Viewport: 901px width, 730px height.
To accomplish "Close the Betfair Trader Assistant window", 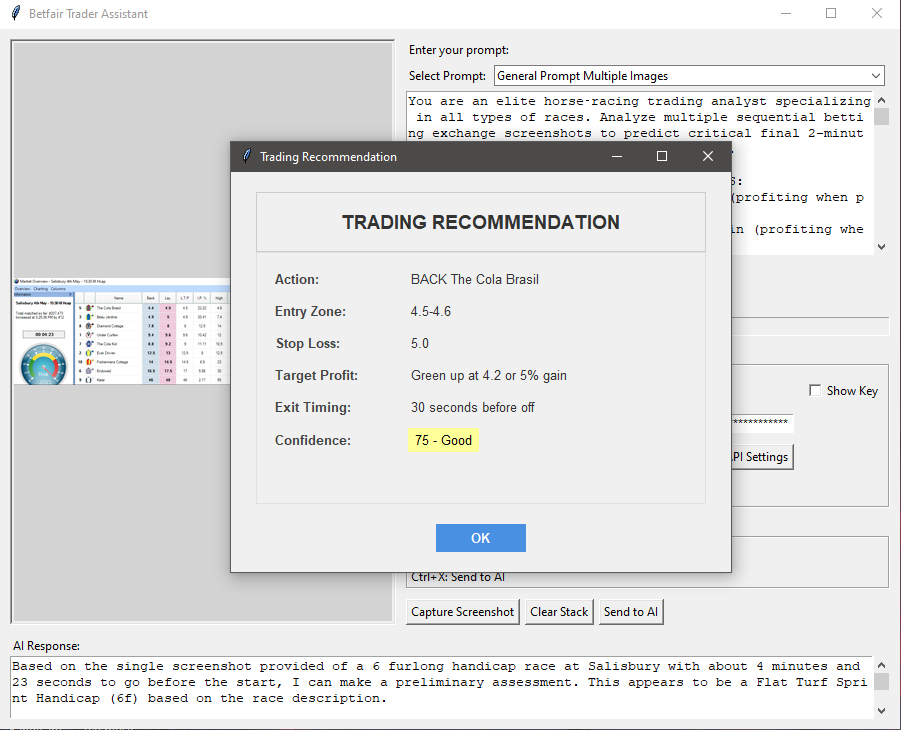I will [x=876, y=13].
